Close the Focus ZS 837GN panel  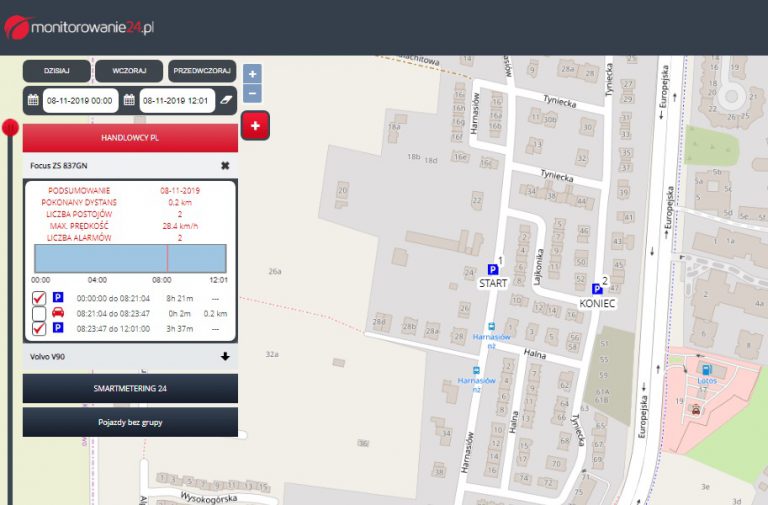(x=225, y=166)
